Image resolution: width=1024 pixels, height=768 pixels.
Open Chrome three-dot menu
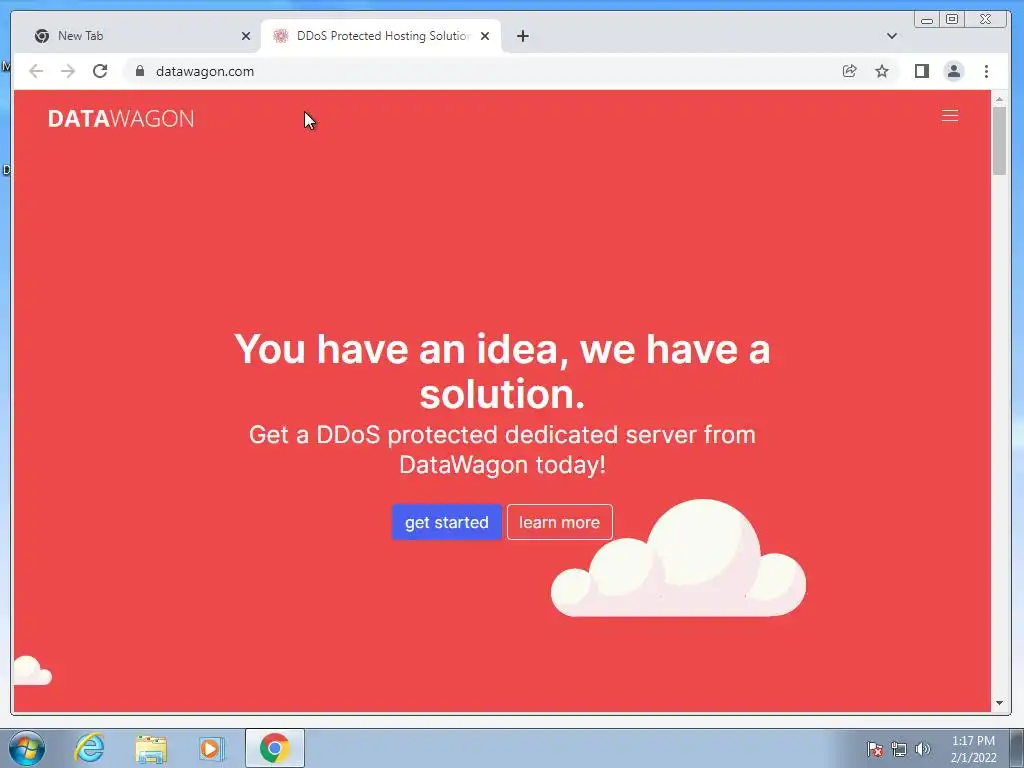click(x=986, y=71)
